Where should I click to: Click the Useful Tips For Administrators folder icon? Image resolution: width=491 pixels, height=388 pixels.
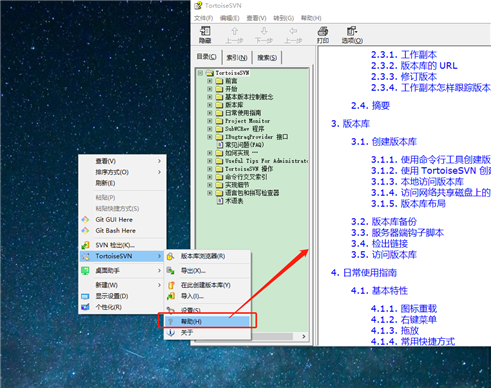tap(219, 161)
